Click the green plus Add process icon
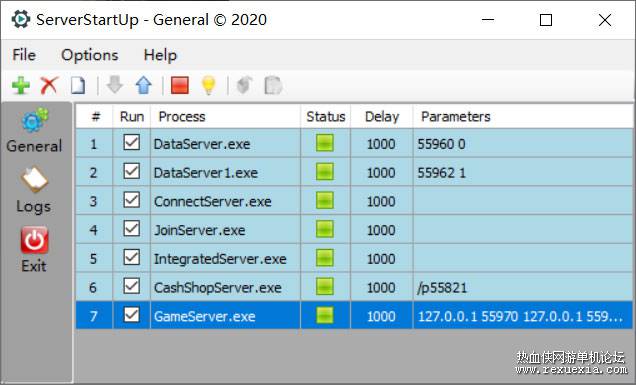 pyautogui.click(x=21, y=86)
